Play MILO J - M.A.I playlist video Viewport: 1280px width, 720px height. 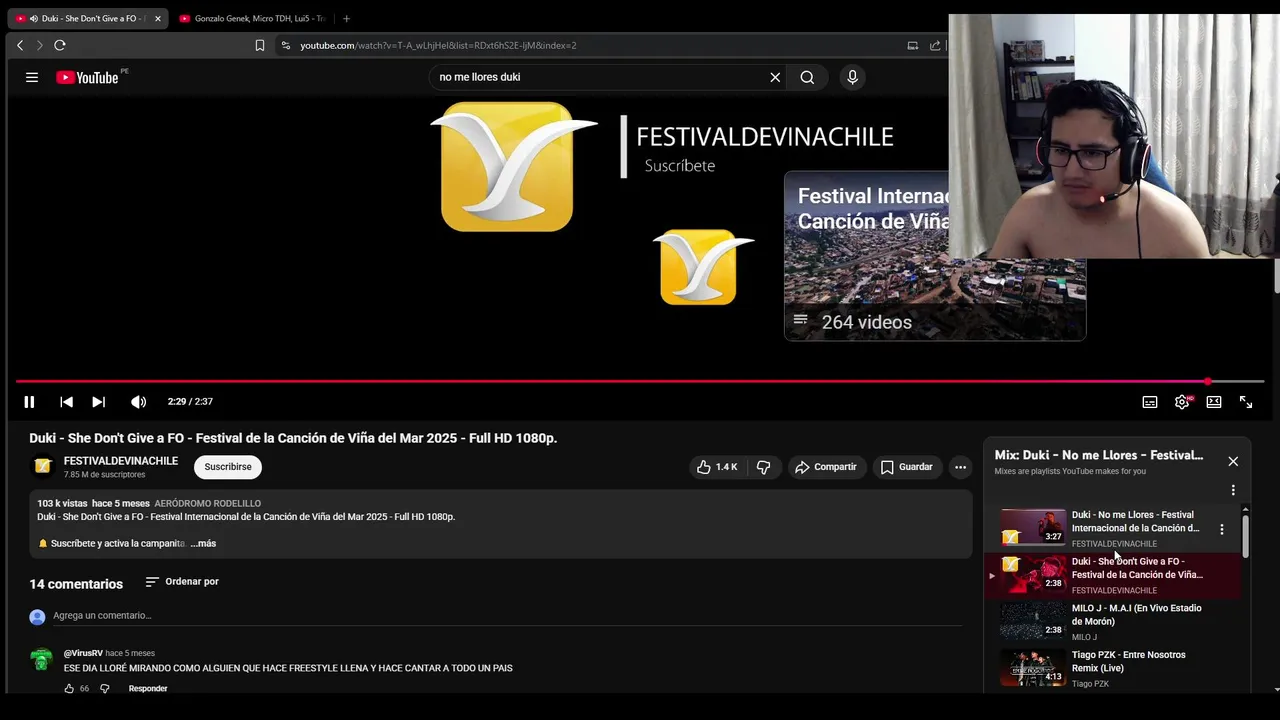click(1112, 621)
